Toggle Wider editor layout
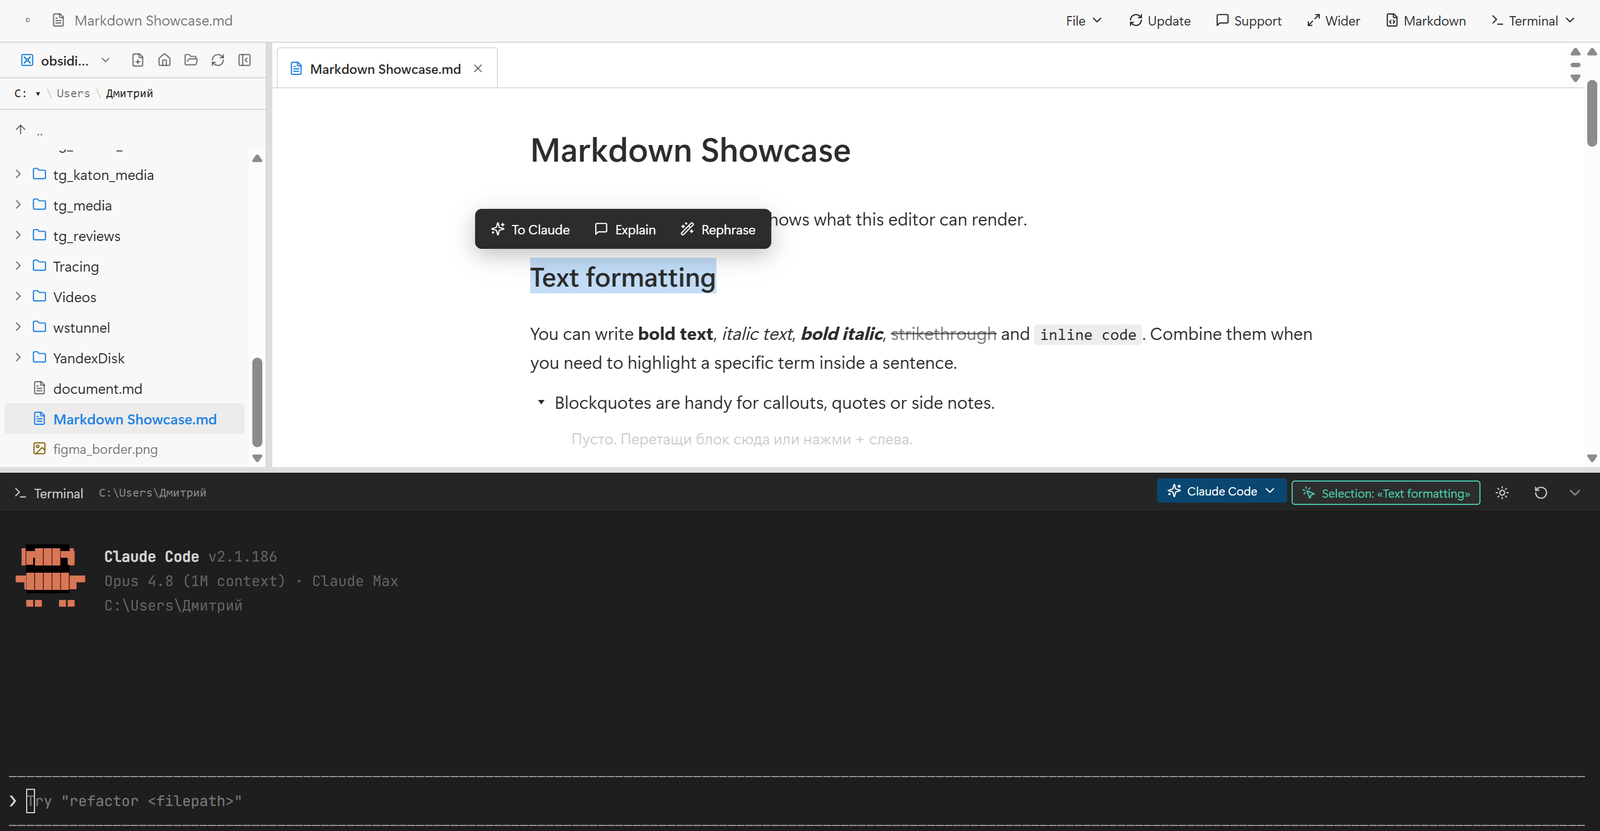Viewport: 1600px width, 831px height. (1333, 20)
